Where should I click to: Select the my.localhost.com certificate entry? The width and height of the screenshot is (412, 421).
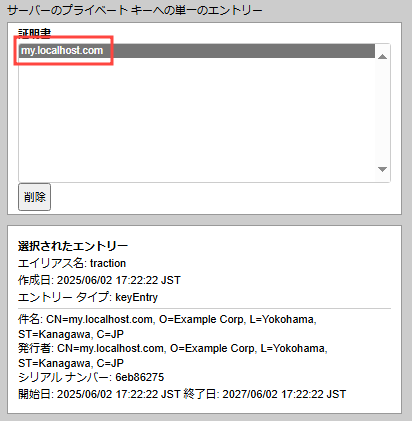click(x=197, y=51)
